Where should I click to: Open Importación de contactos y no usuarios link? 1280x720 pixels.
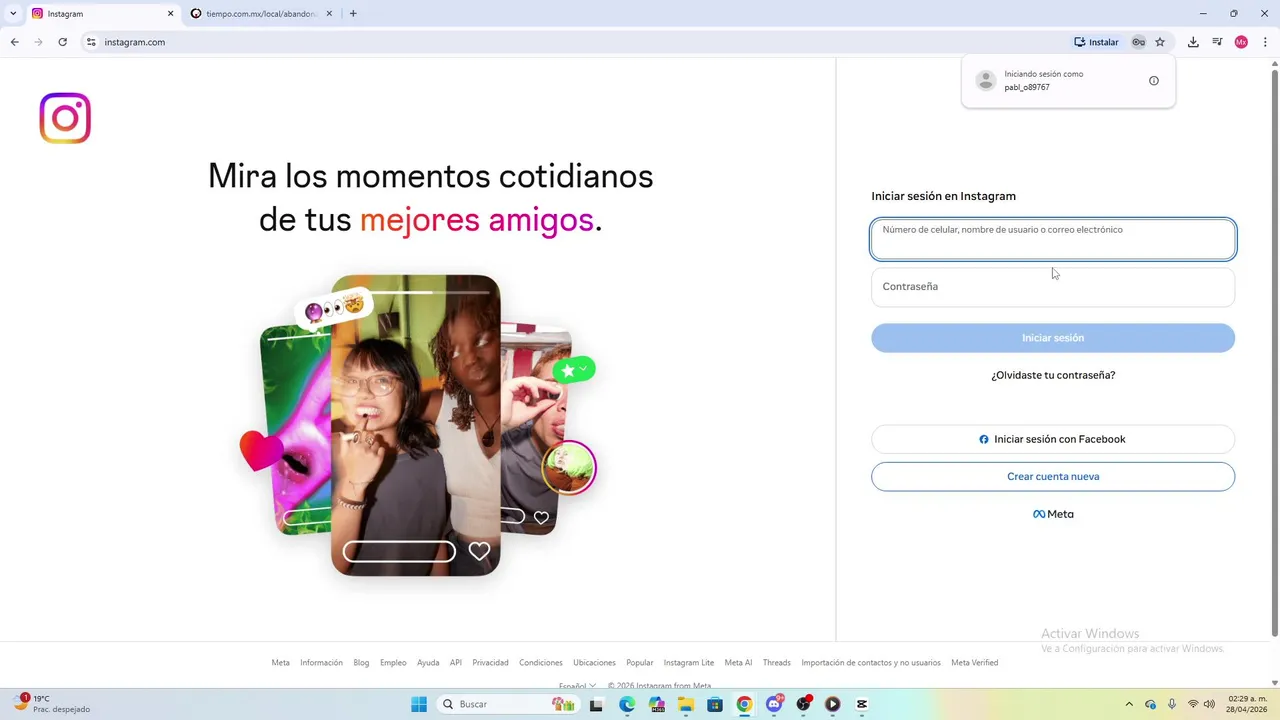[x=871, y=663]
